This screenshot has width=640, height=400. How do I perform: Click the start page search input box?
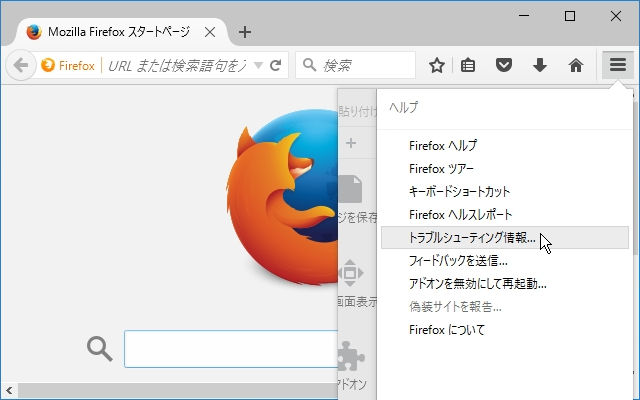point(231,349)
